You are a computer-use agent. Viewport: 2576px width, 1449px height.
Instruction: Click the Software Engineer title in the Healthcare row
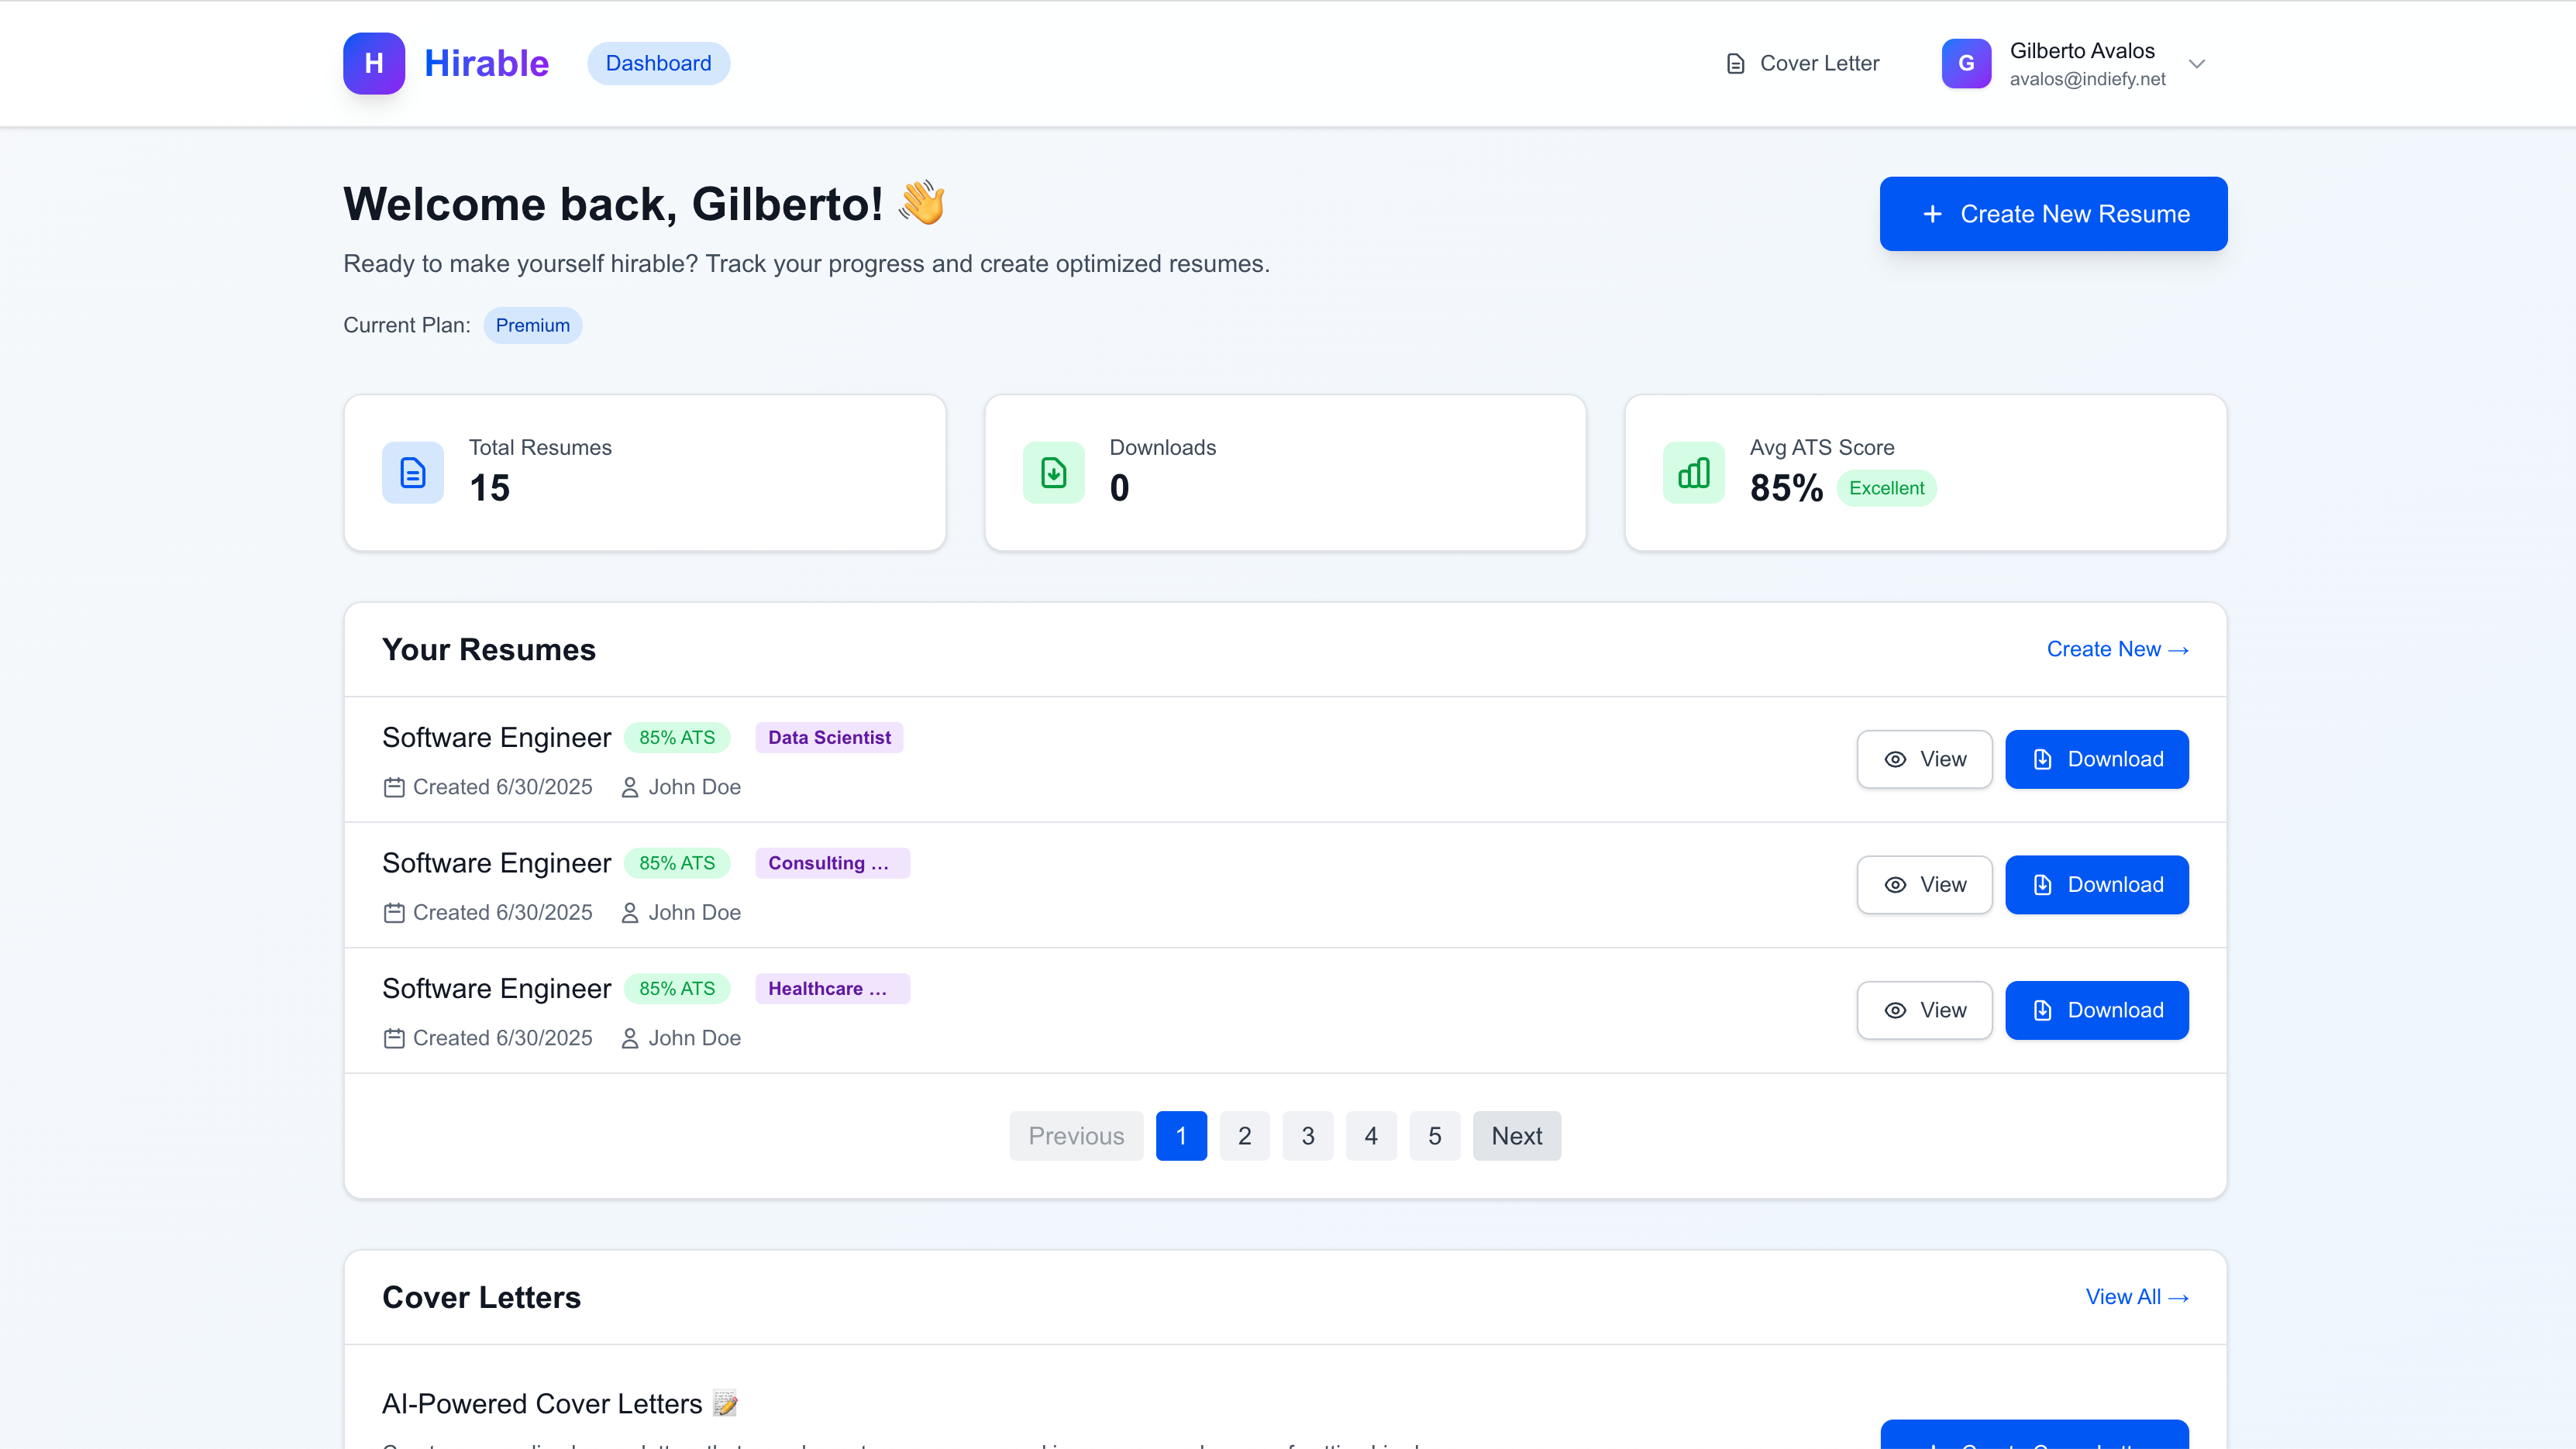tap(496, 988)
